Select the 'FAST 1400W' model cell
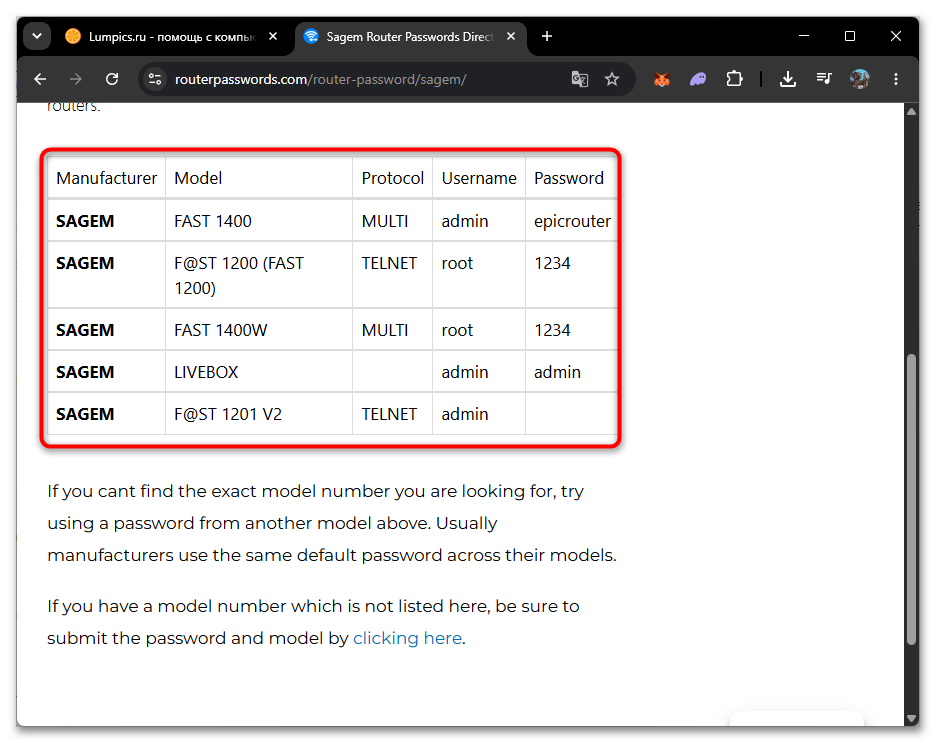Screen dimensions: 936x743 [258, 330]
